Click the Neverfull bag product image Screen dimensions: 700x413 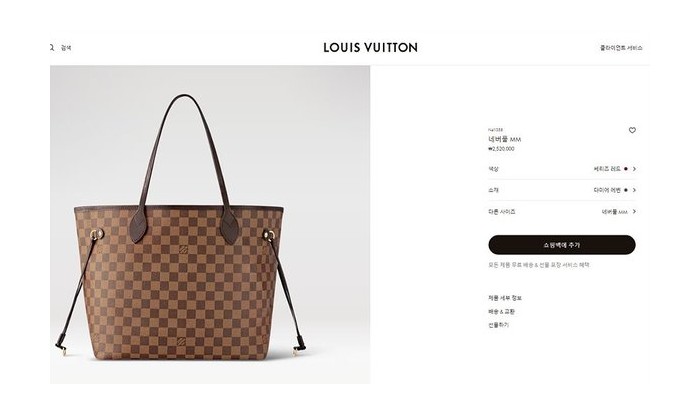point(210,225)
